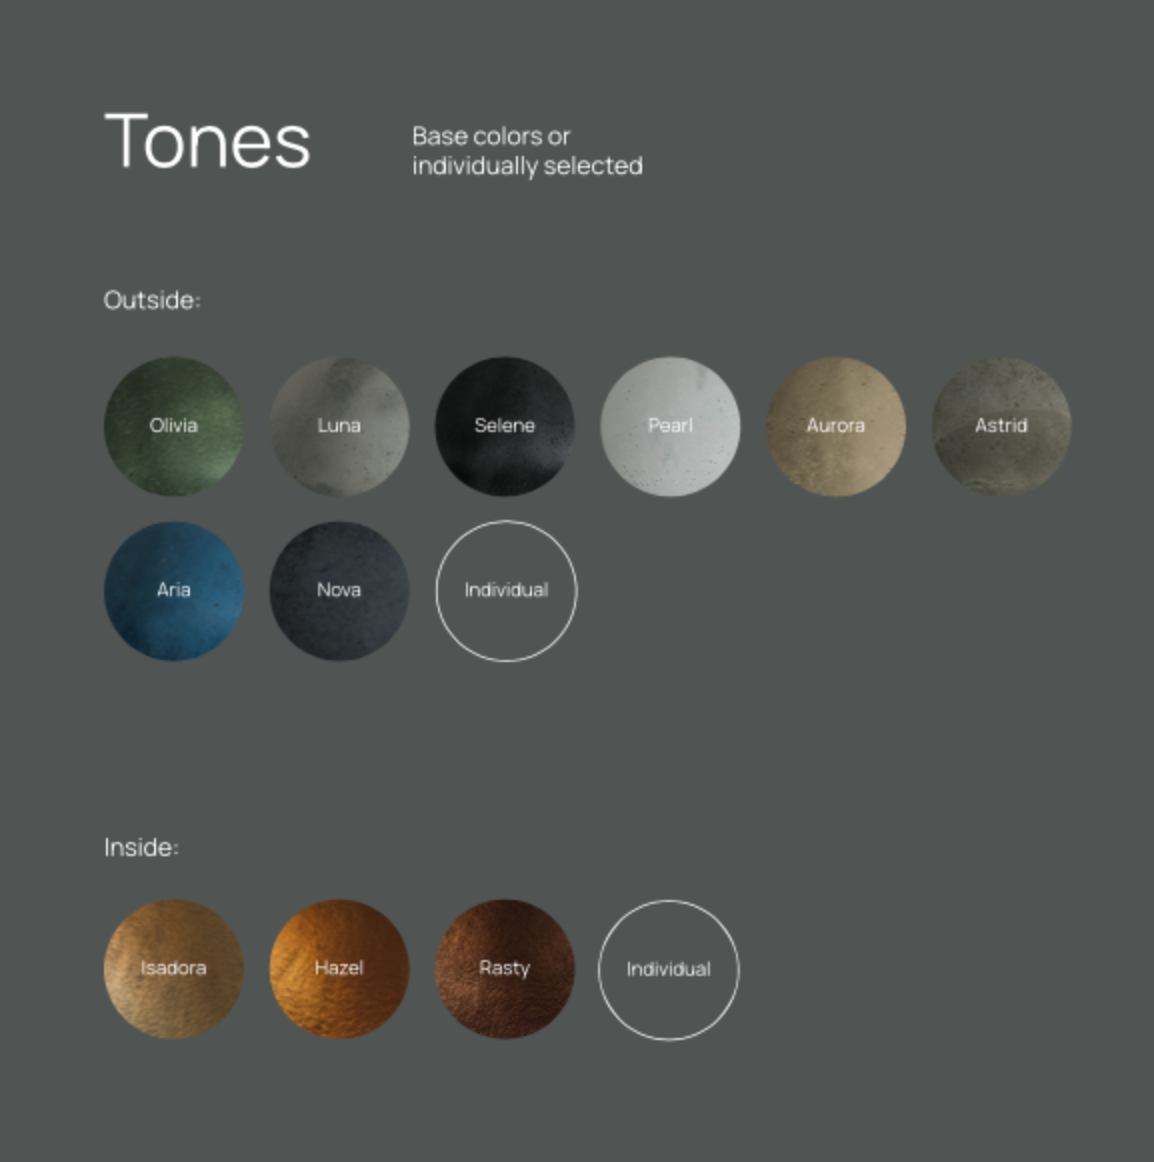1154x1162 pixels.
Task: Choose the Aurora beige tone
Action: point(836,426)
